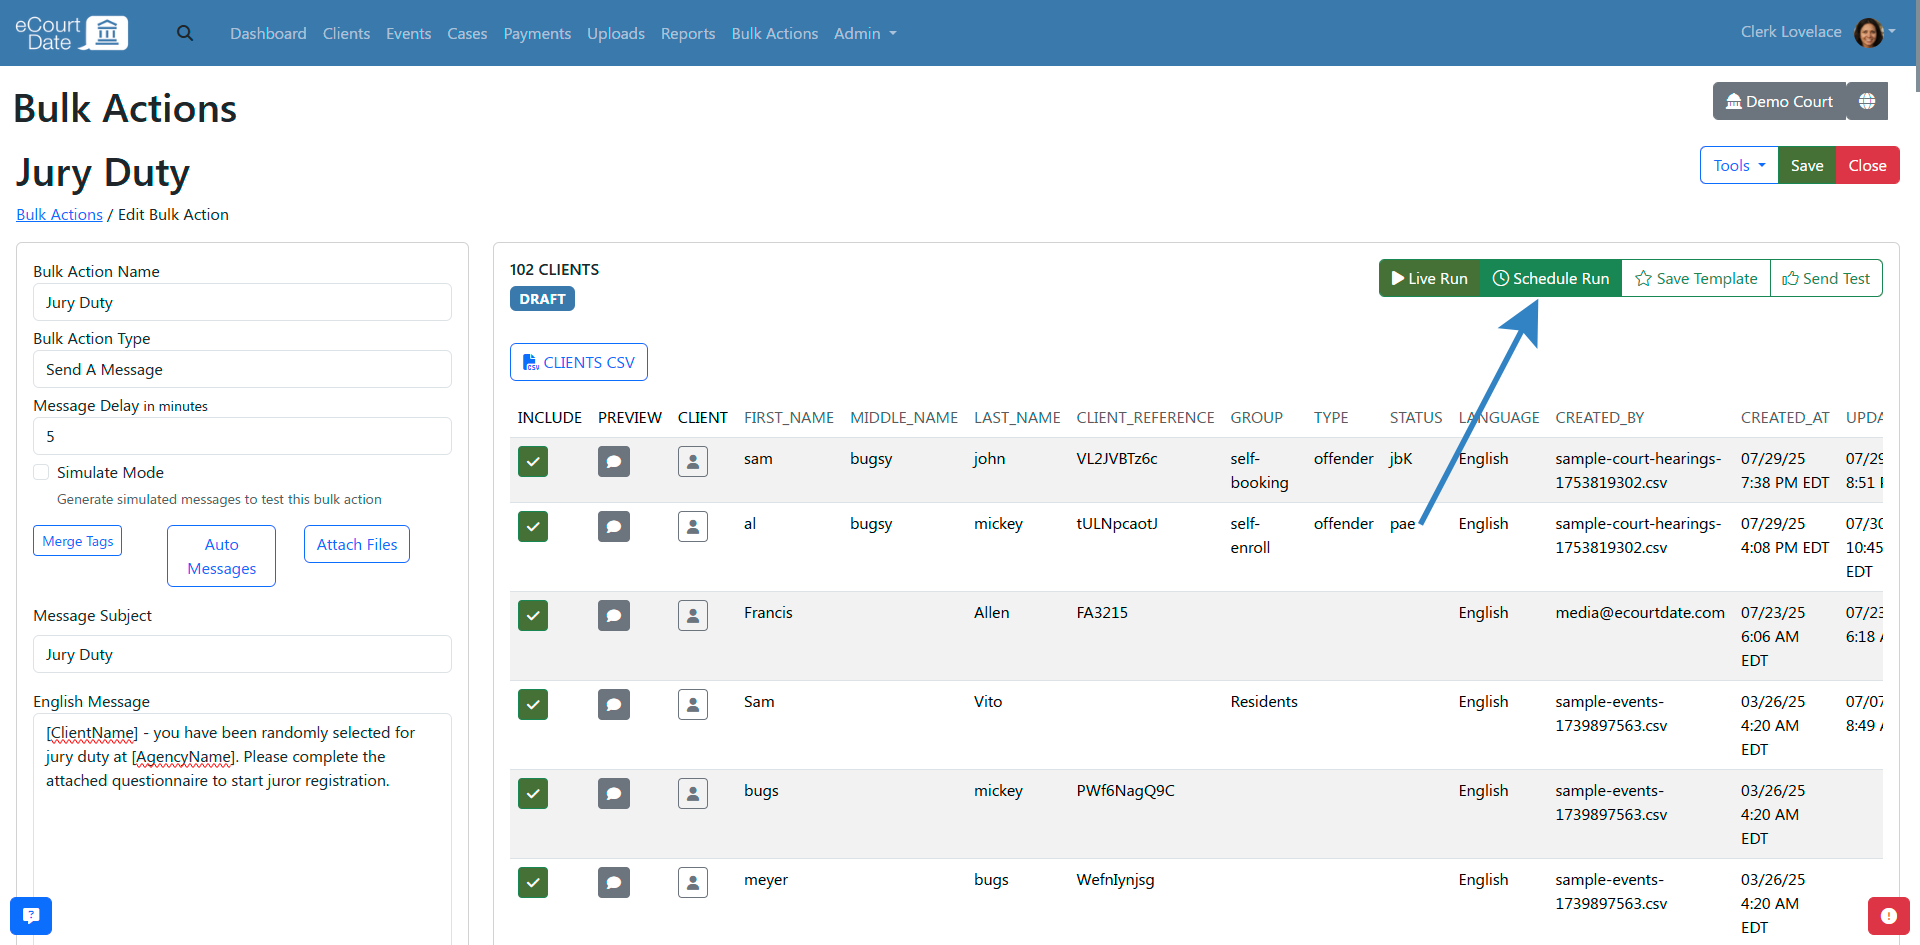1920x945 pixels.
Task: Preview message for client meyer
Action: click(x=614, y=882)
